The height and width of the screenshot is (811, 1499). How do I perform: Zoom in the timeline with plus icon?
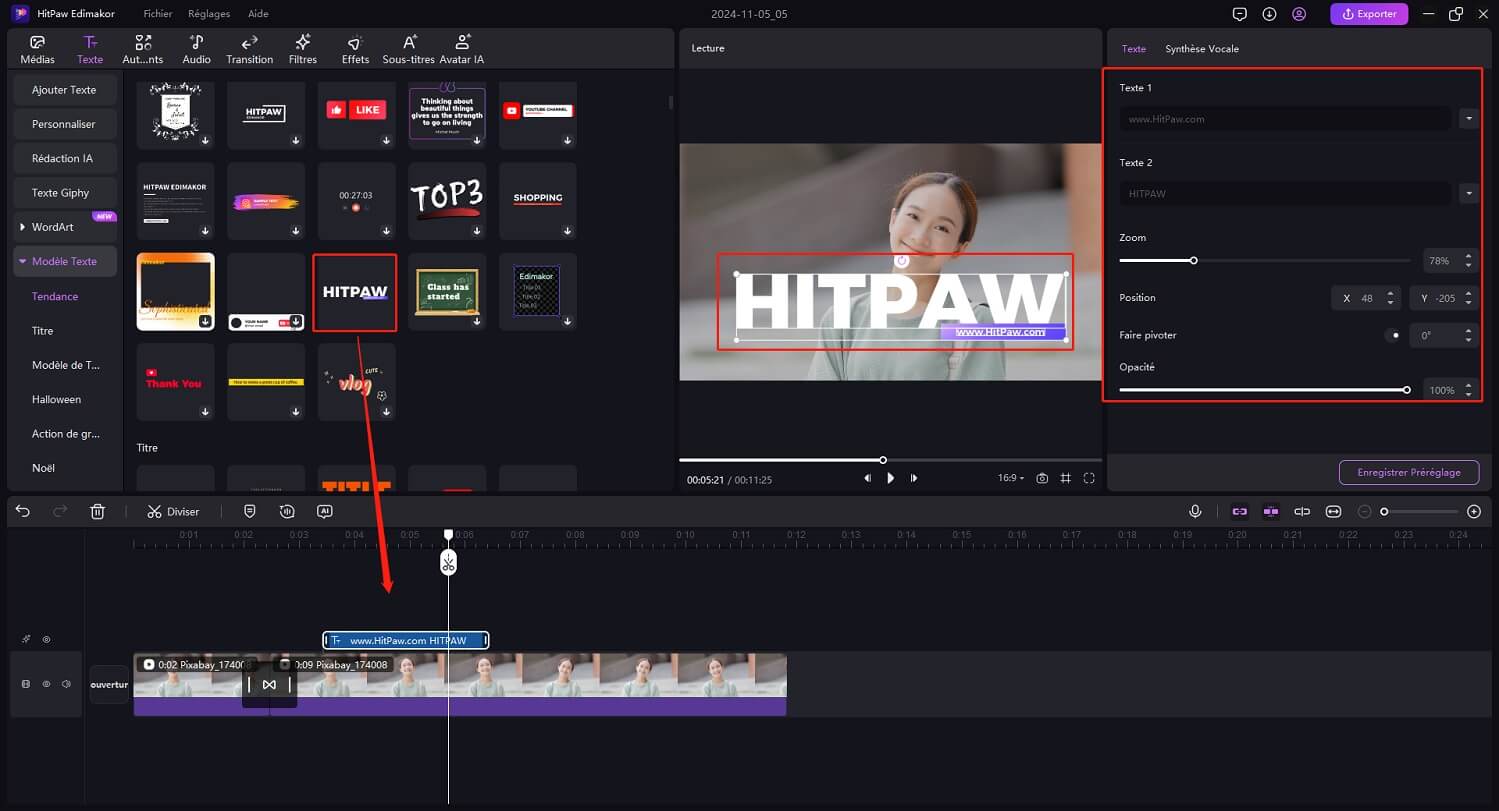[1474, 511]
